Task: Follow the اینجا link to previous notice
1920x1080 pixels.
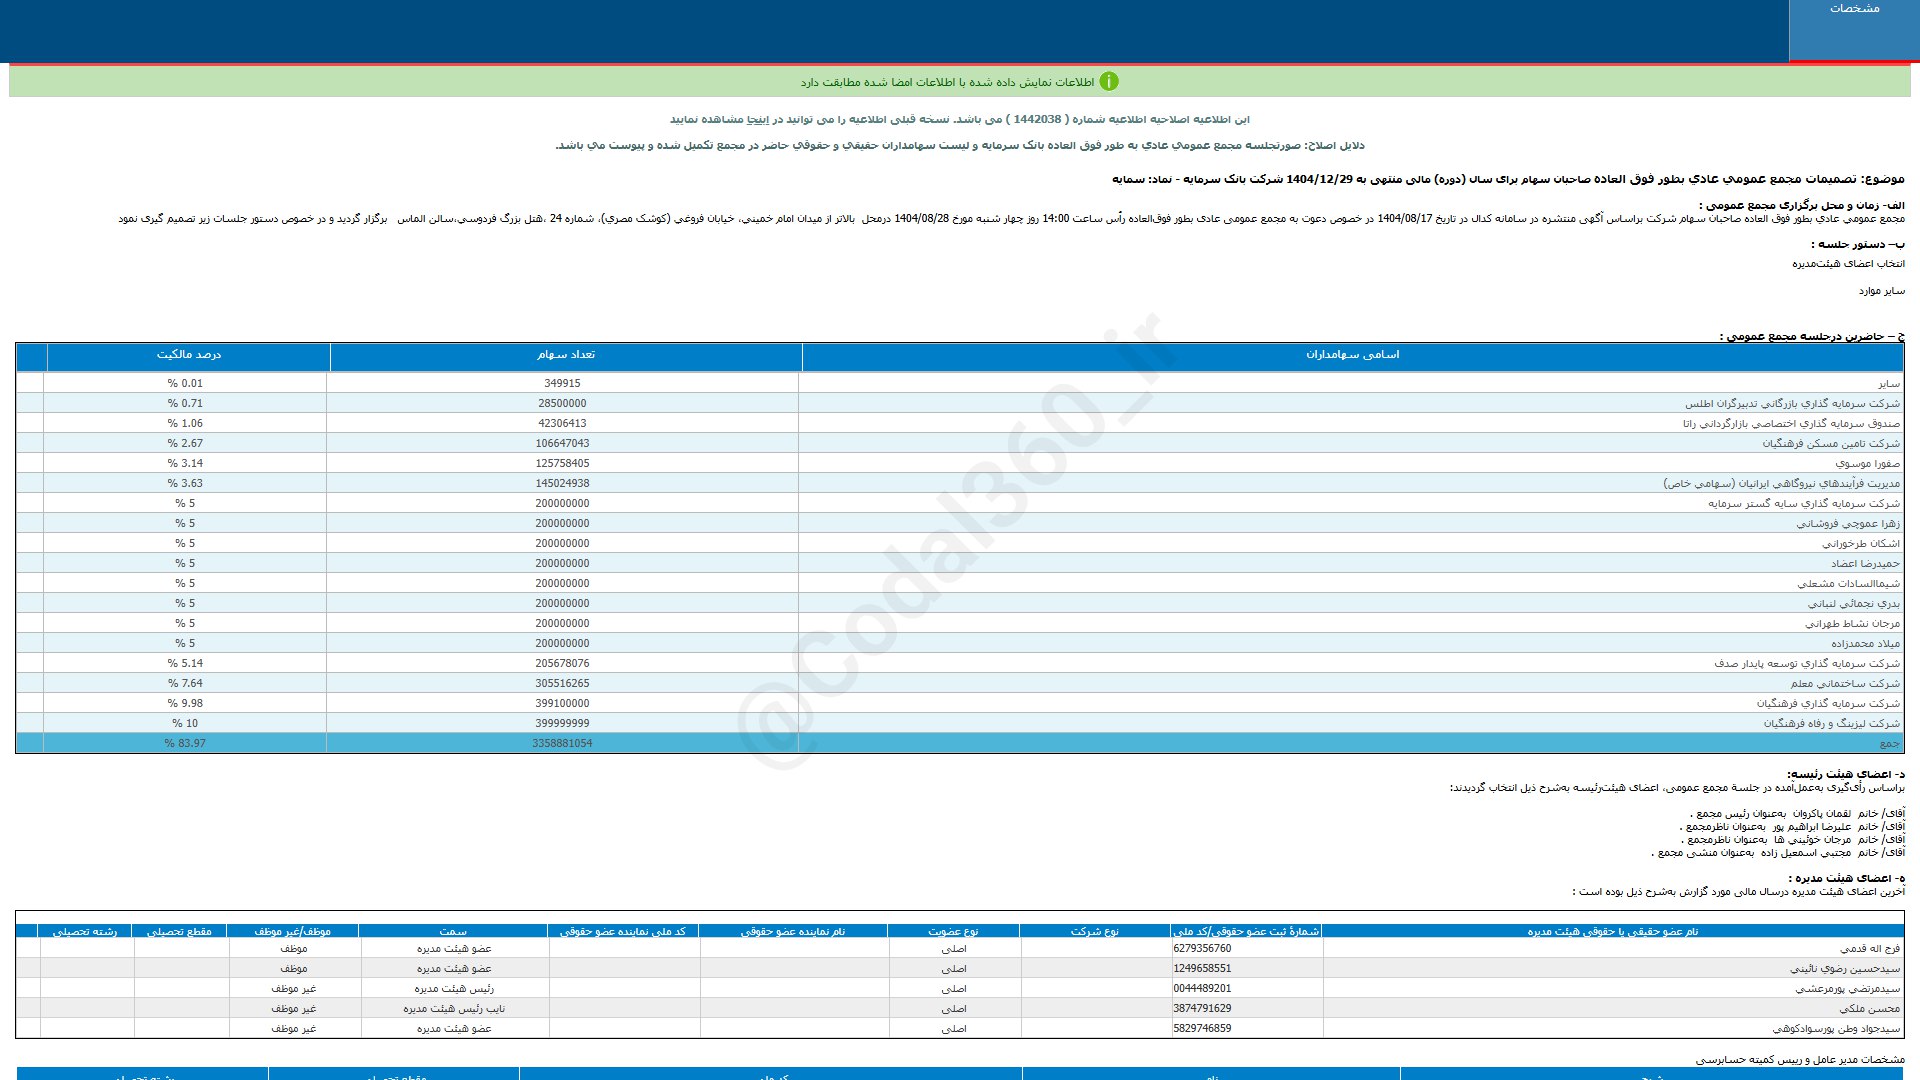Action: pyautogui.click(x=759, y=120)
